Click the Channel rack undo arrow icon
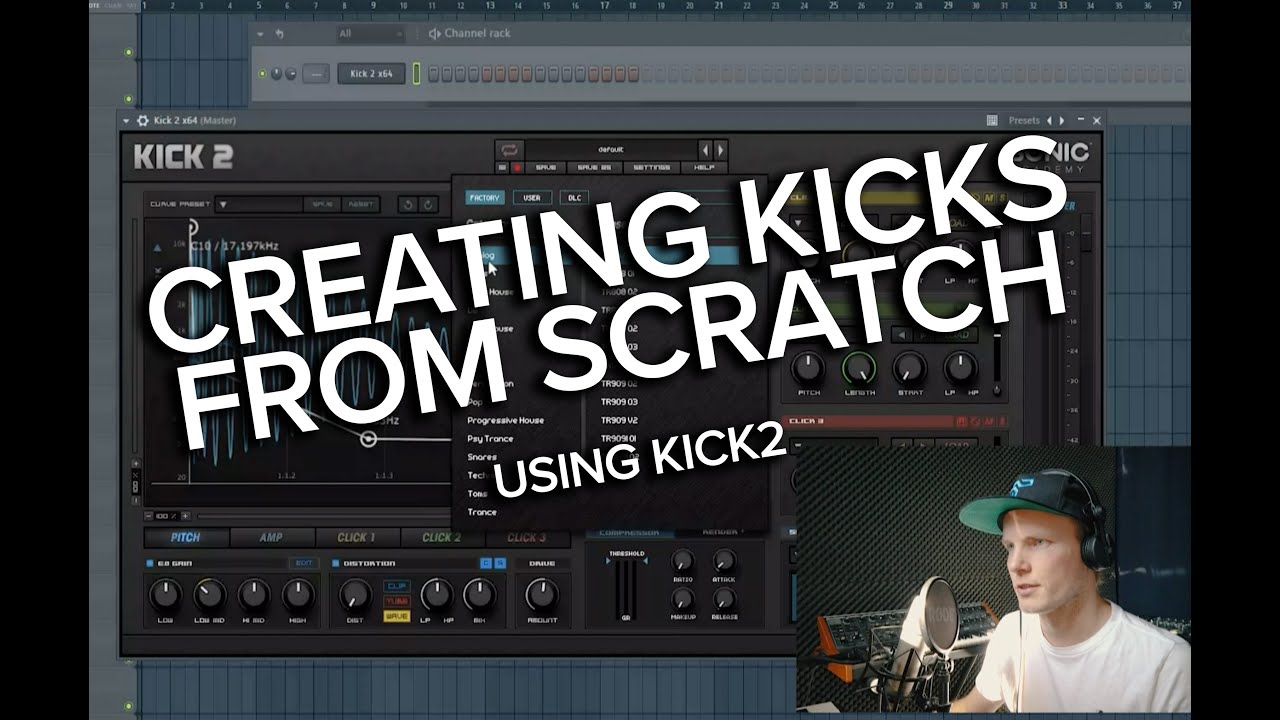Screen dimensions: 1280x720 (279, 33)
